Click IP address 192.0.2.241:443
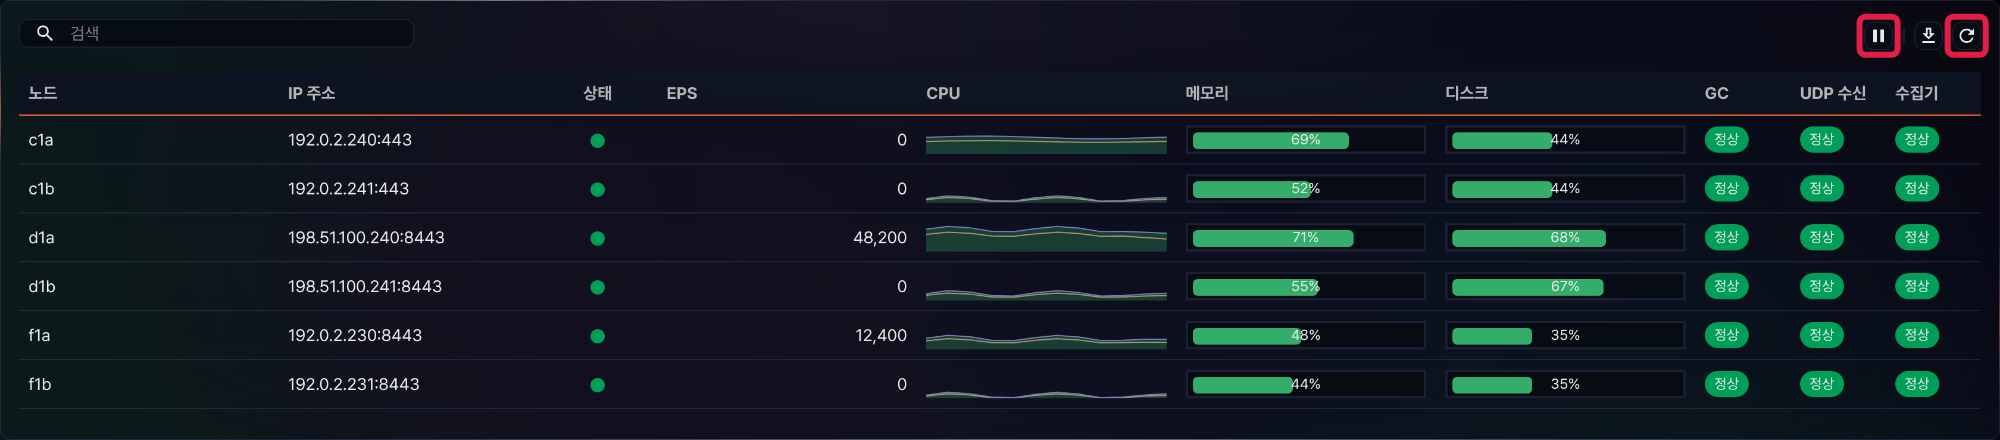Image resolution: width=2000 pixels, height=440 pixels. point(349,189)
